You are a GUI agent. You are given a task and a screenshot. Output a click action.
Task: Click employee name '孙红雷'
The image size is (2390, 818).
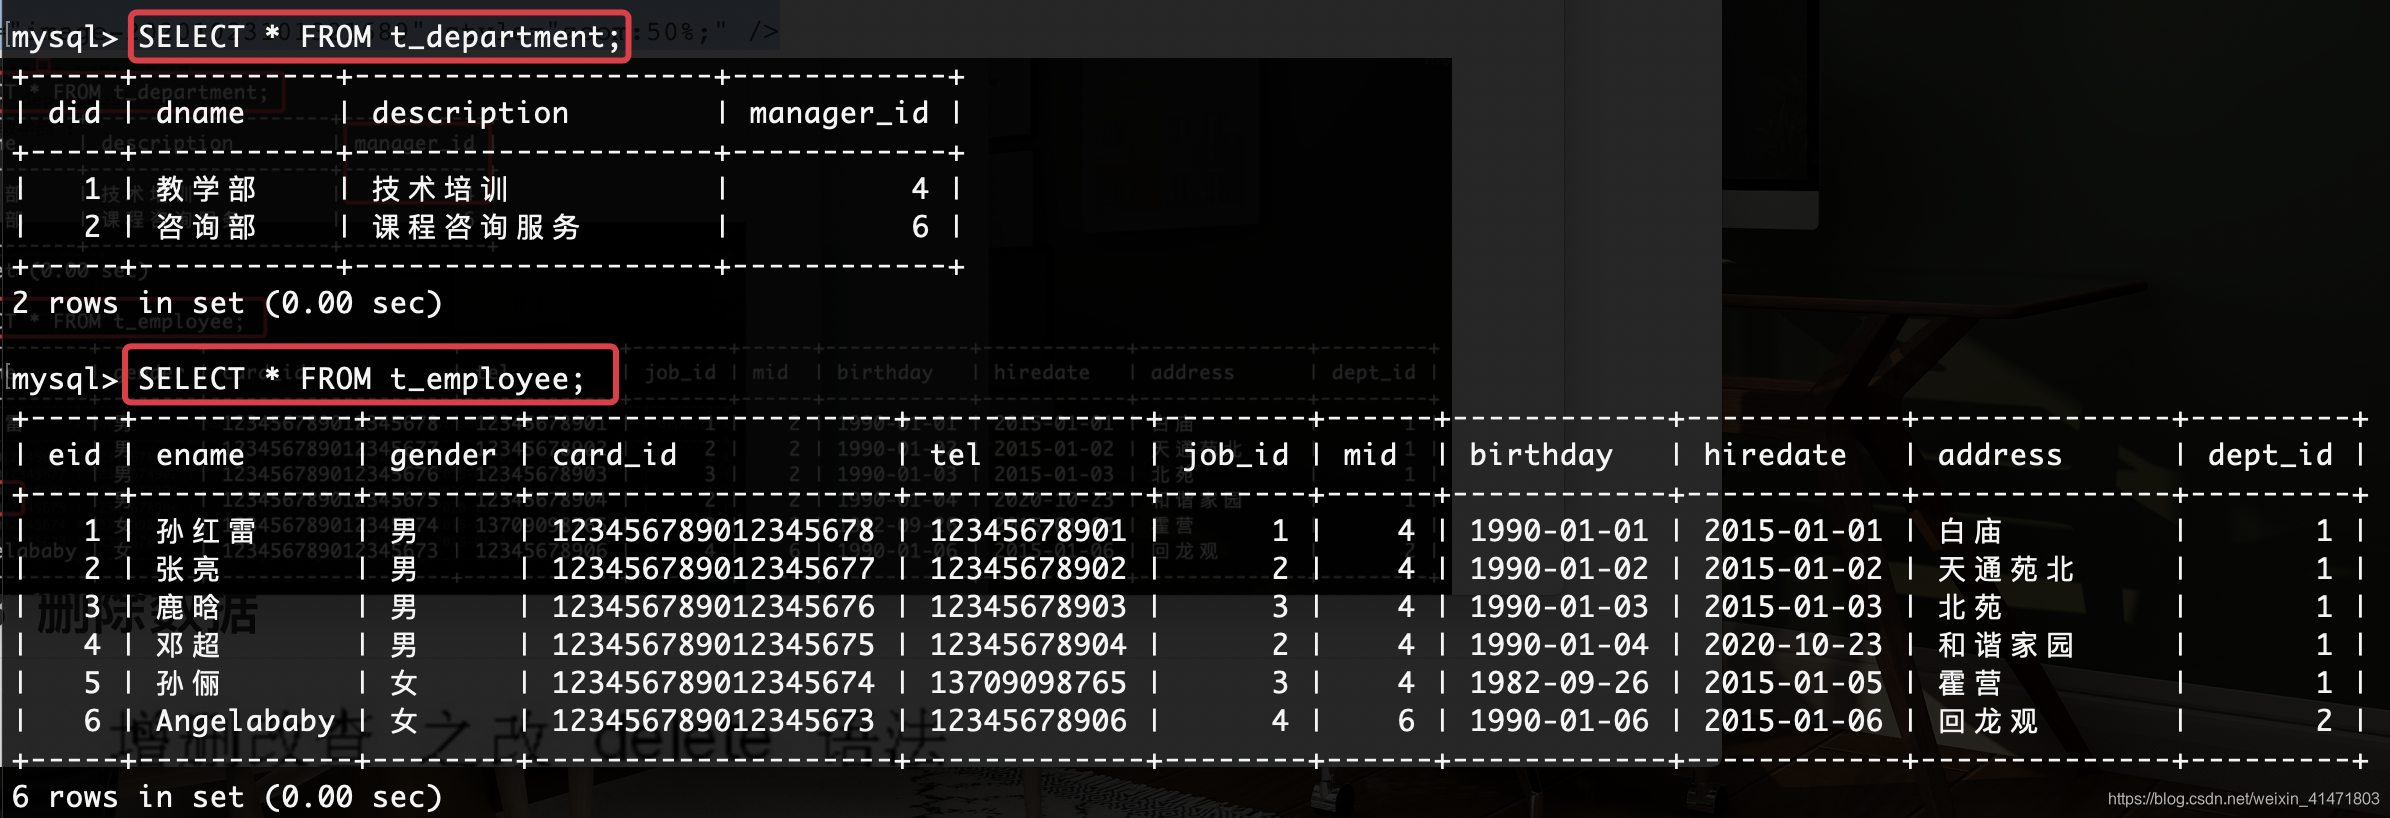coord(207,531)
